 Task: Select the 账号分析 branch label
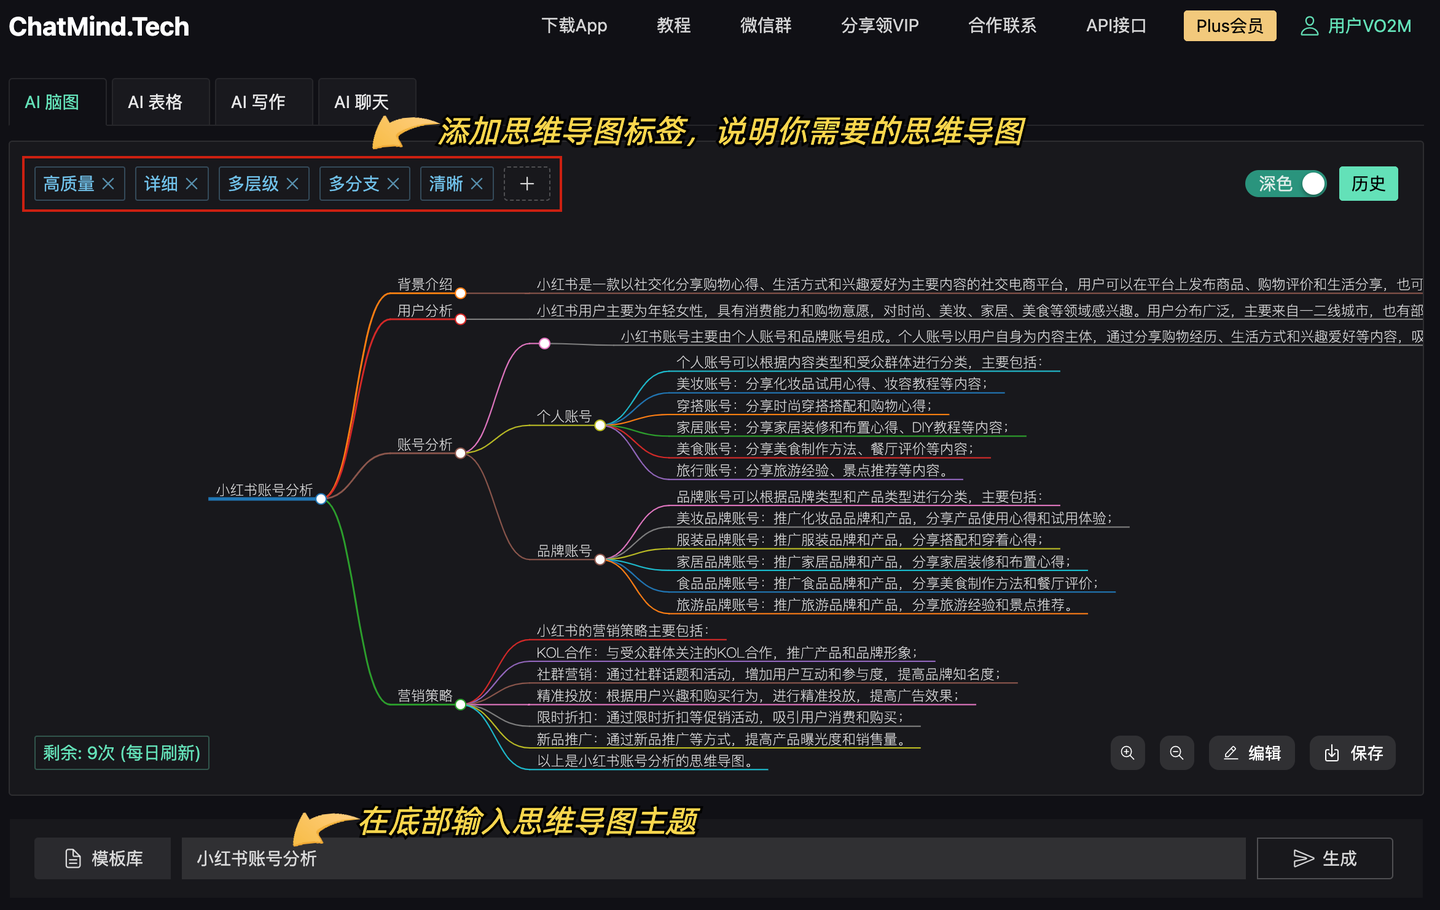tap(425, 444)
